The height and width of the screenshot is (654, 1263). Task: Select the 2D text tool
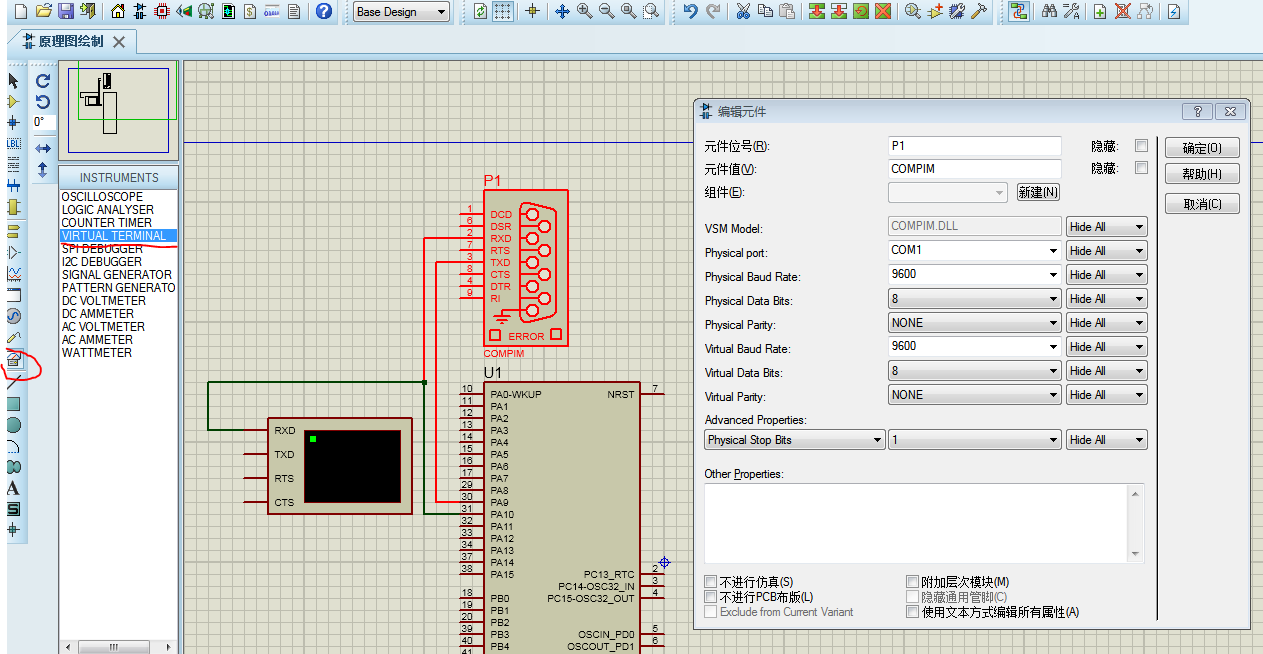[x=13, y=488]
